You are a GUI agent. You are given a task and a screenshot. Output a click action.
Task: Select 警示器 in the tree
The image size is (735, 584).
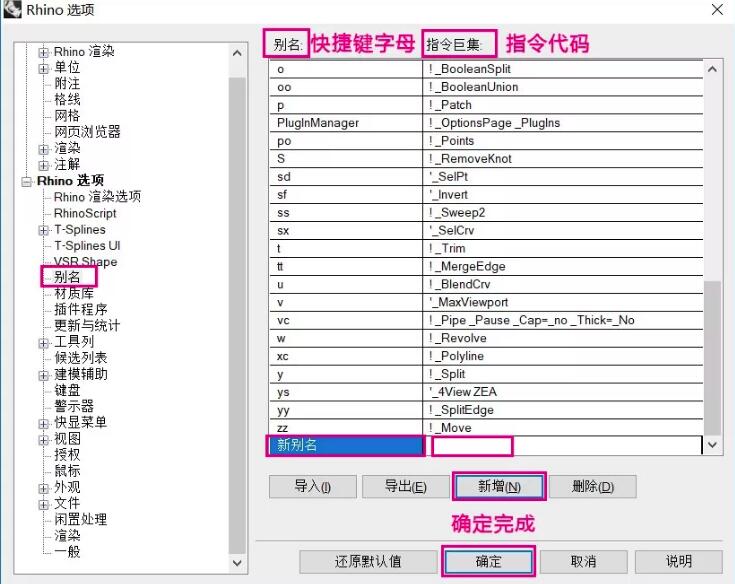74,406
